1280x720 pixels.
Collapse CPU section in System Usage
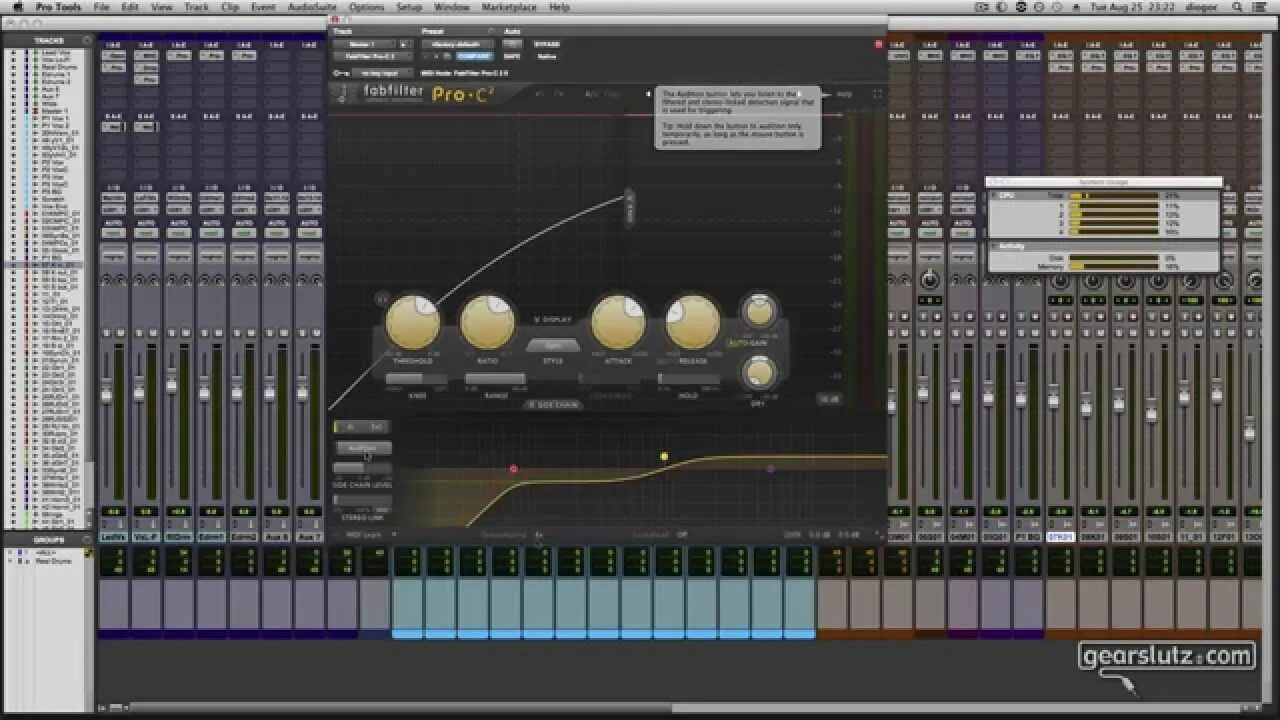pyautogui.click(x=993, y=195)
